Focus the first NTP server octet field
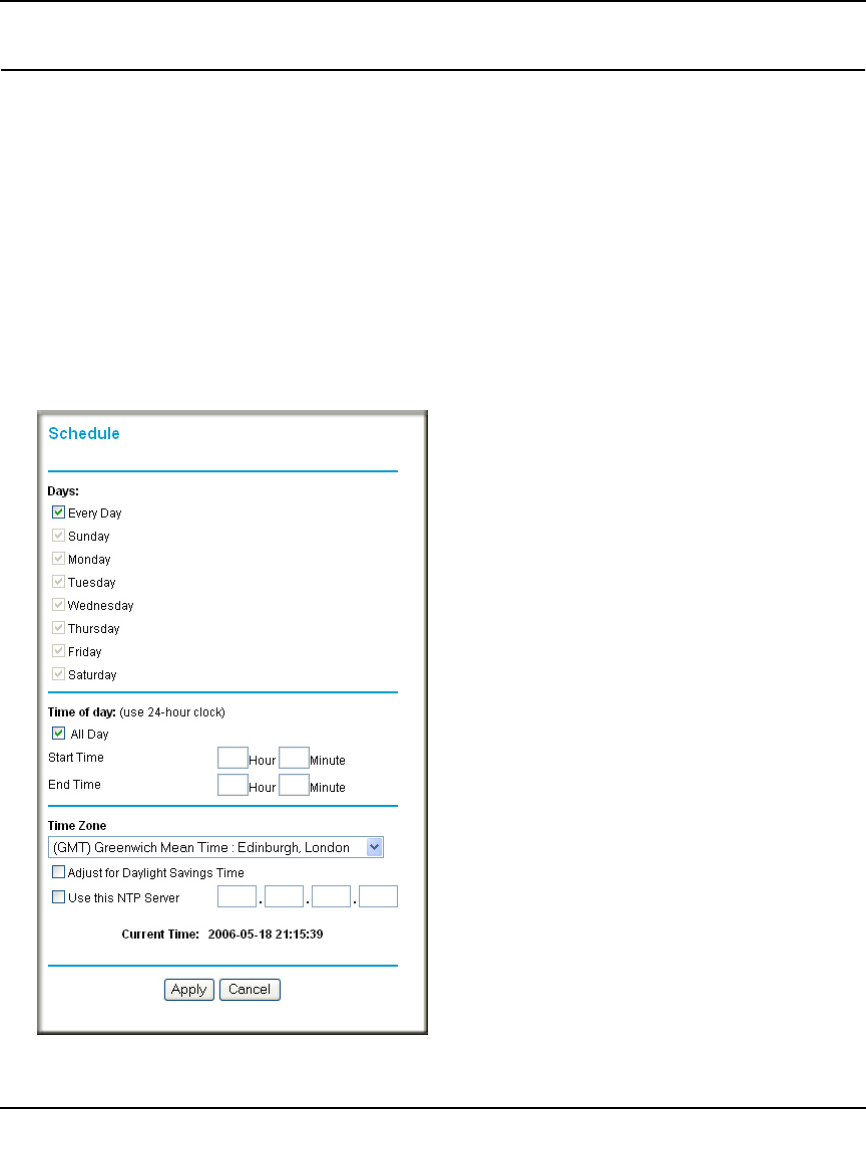Image resolution: width=866 pixels, height=1171 pixels. tap(237, 896)
